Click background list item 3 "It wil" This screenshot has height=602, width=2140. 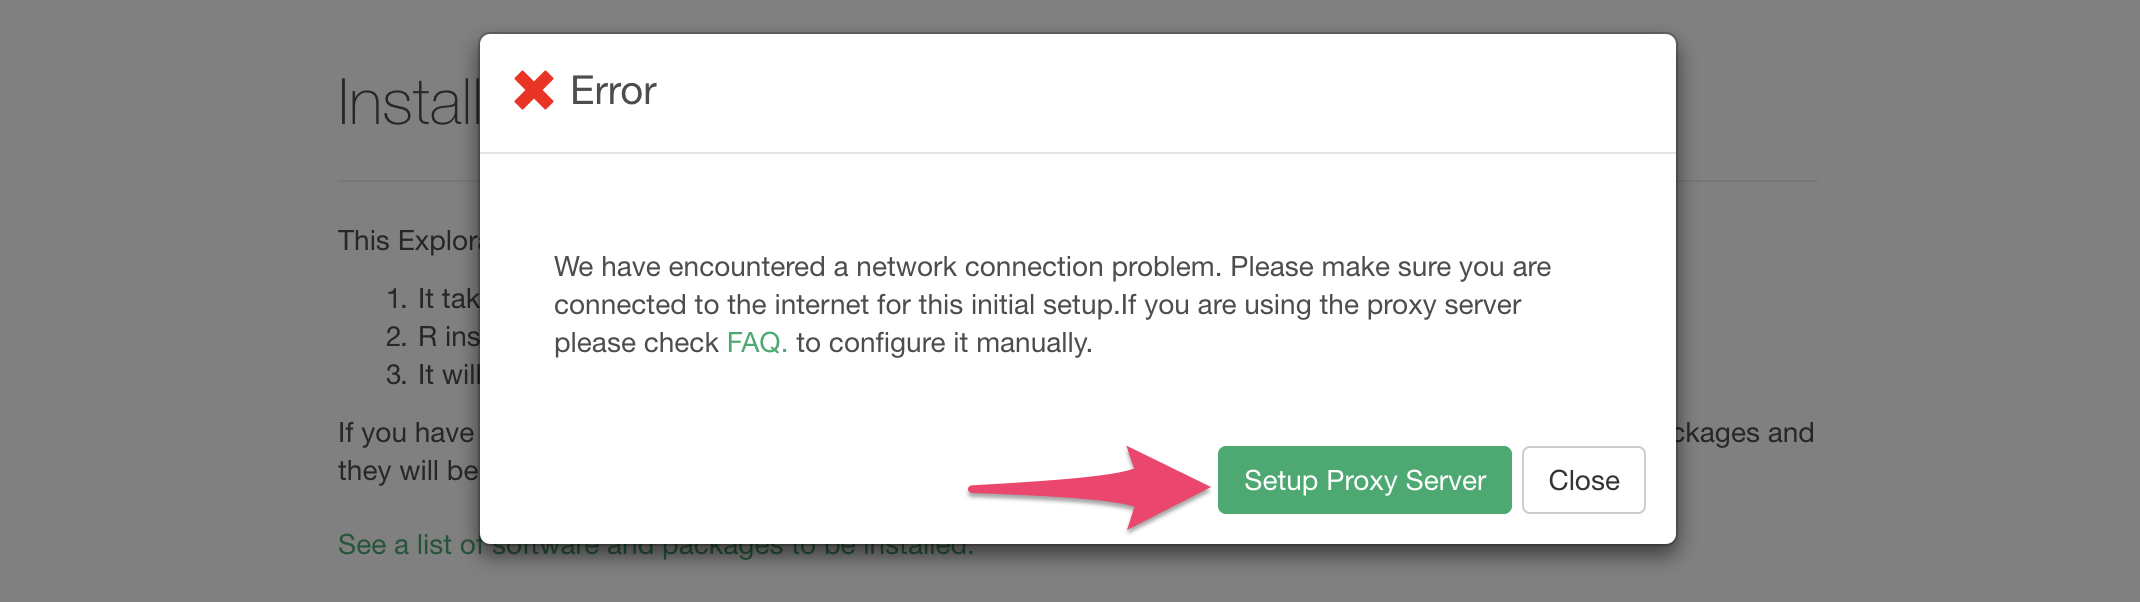point(447,375)
